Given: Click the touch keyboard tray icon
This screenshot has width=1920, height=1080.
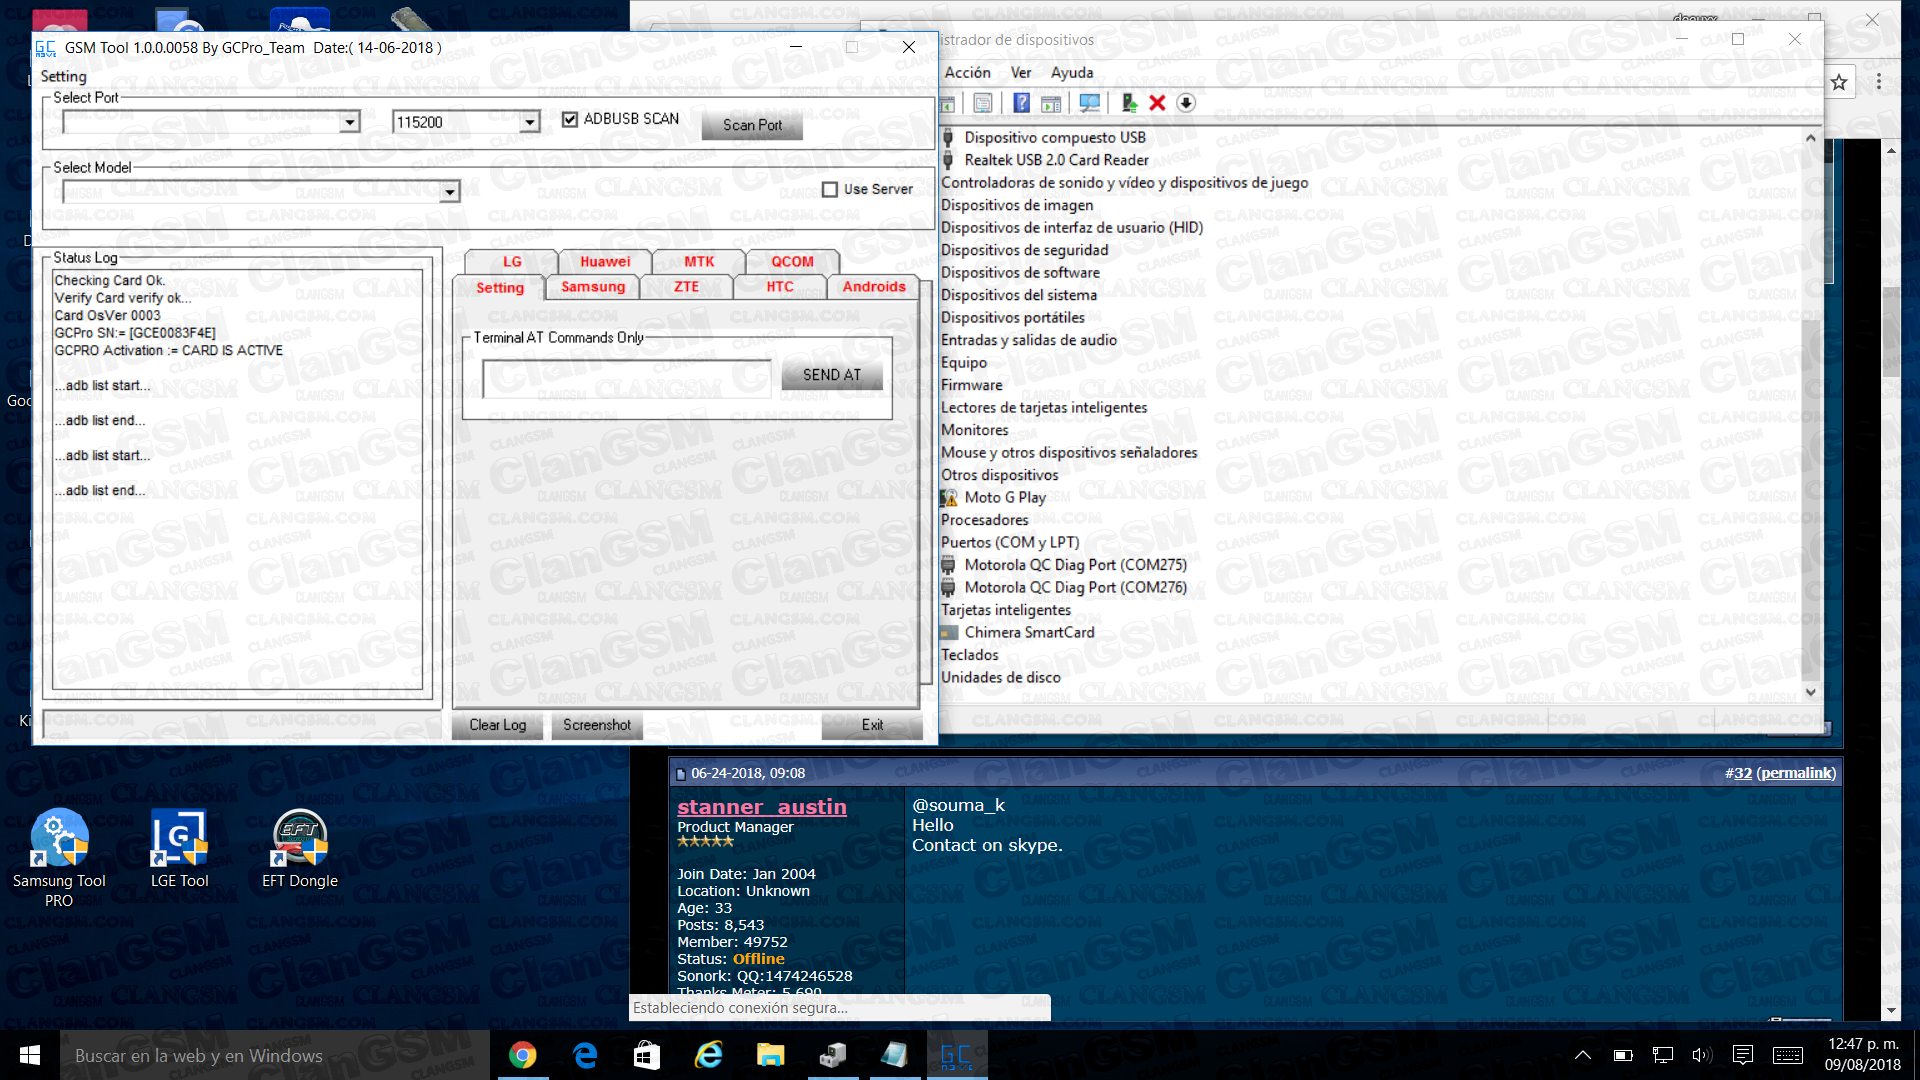Looking at the screenshot, I should [x=1788, y=1055].
